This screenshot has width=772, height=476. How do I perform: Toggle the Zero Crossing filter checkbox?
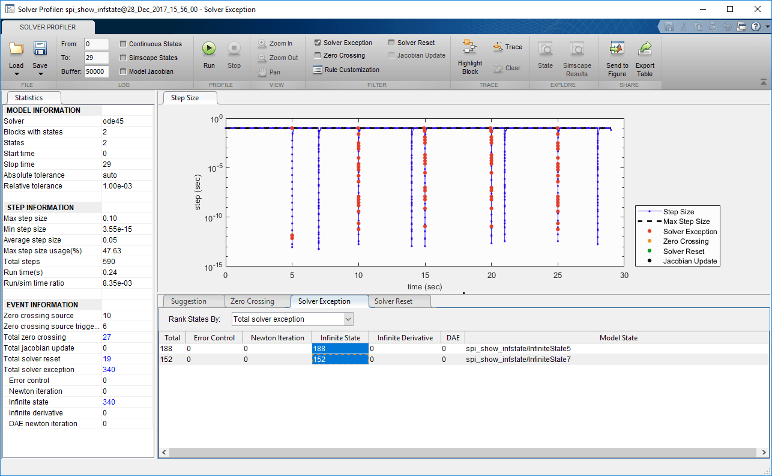[x=318, y=56]
